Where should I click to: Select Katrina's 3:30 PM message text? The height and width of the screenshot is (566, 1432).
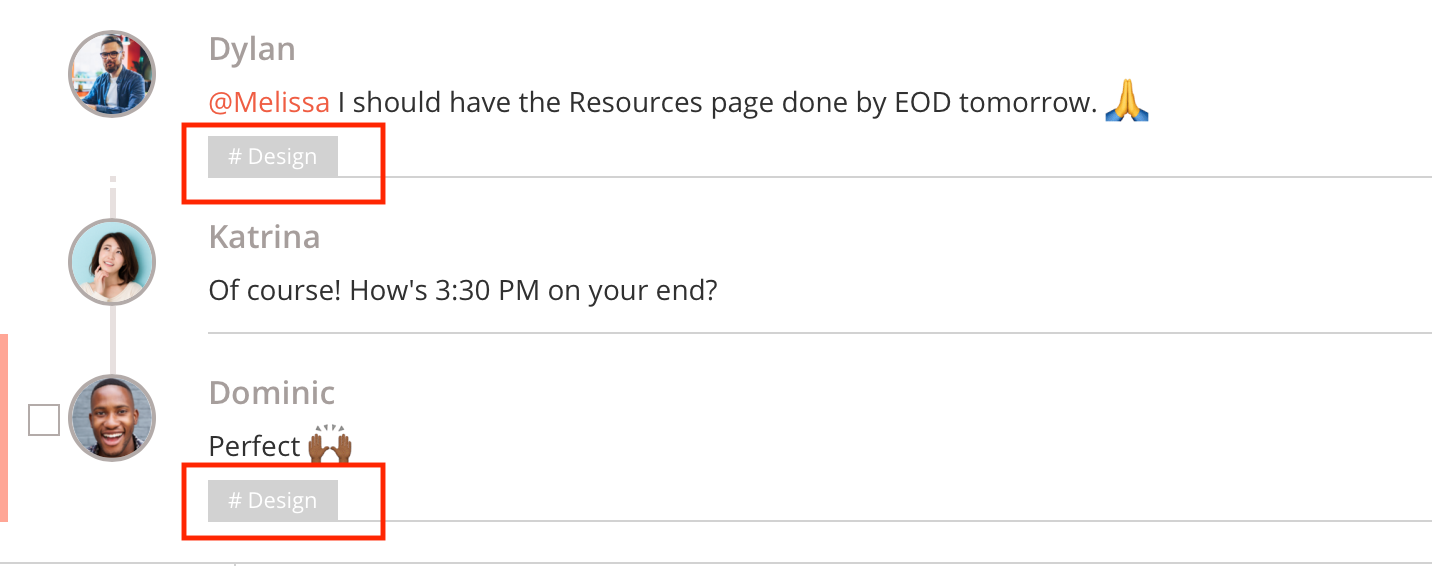(463, 291)
